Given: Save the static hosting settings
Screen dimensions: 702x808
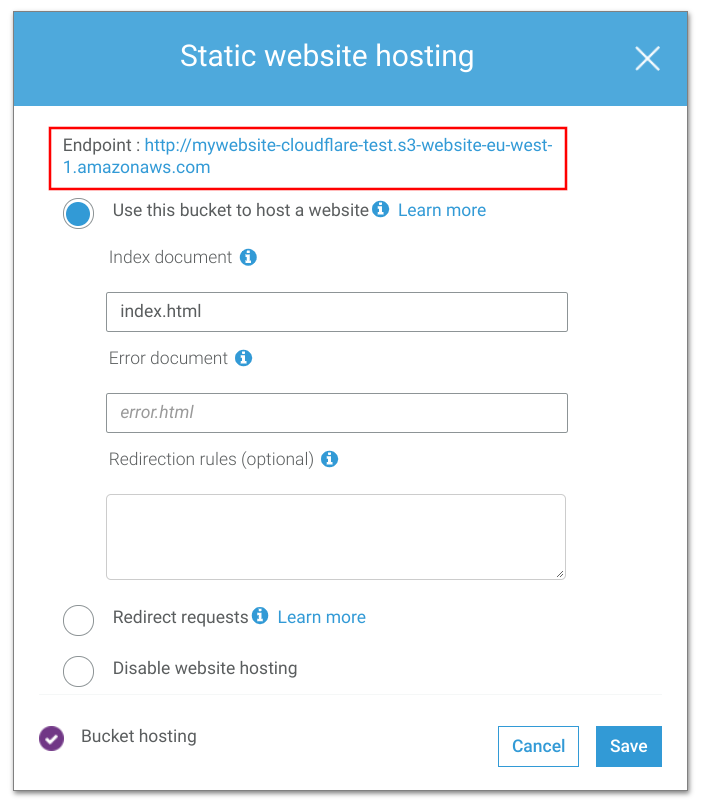Looking at the screenshot, I should point(628,746).
